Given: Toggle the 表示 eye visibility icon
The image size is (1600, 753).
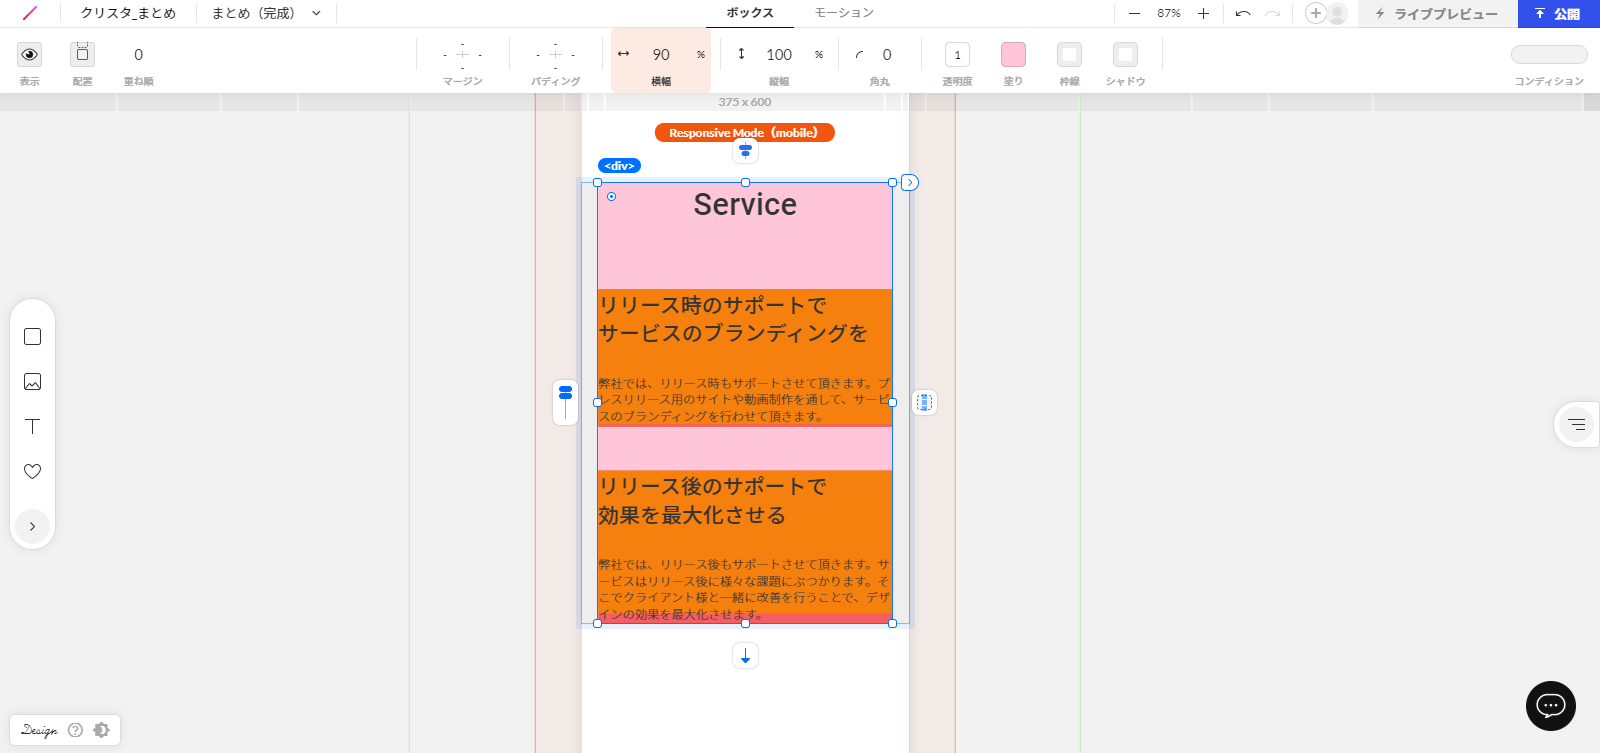Looking at the screenshot, I should click(x=30, y=54).
